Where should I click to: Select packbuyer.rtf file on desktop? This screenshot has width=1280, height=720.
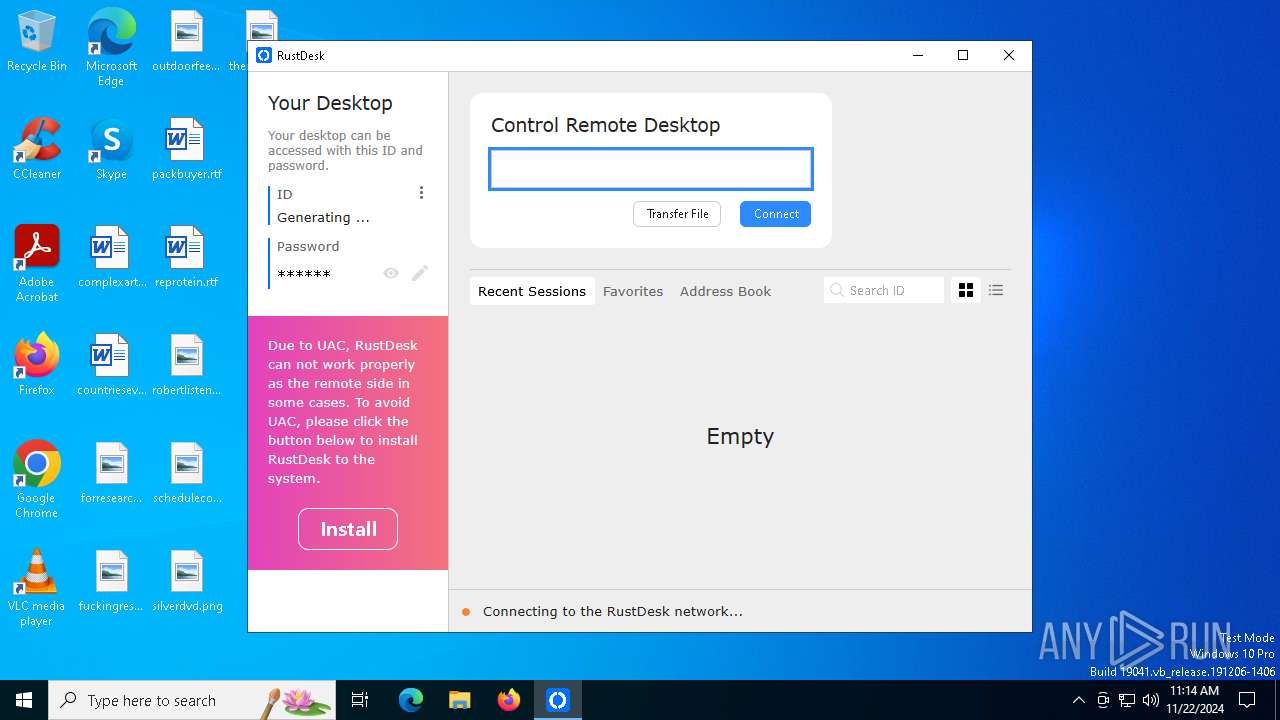point(186,149)
